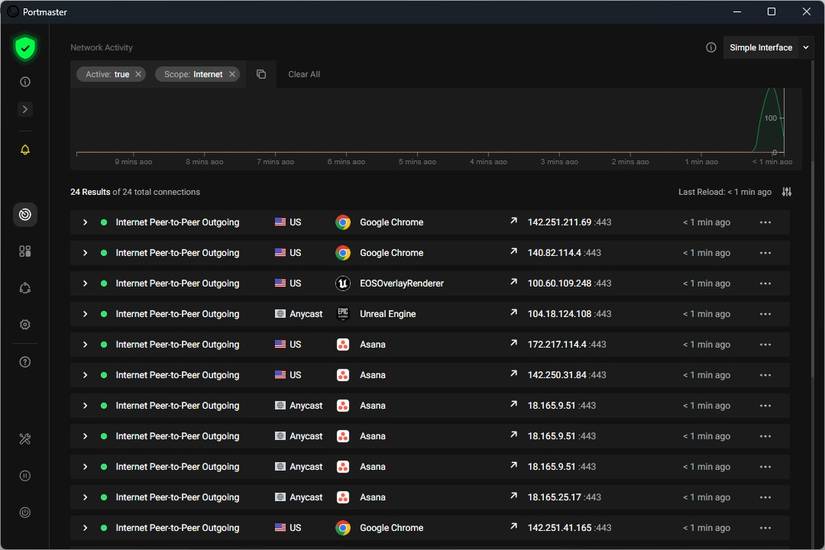The height and width of the screenshot is (550, 825).
Task: Open the Help question mark sidebar icon
Action: pos(25,362)
